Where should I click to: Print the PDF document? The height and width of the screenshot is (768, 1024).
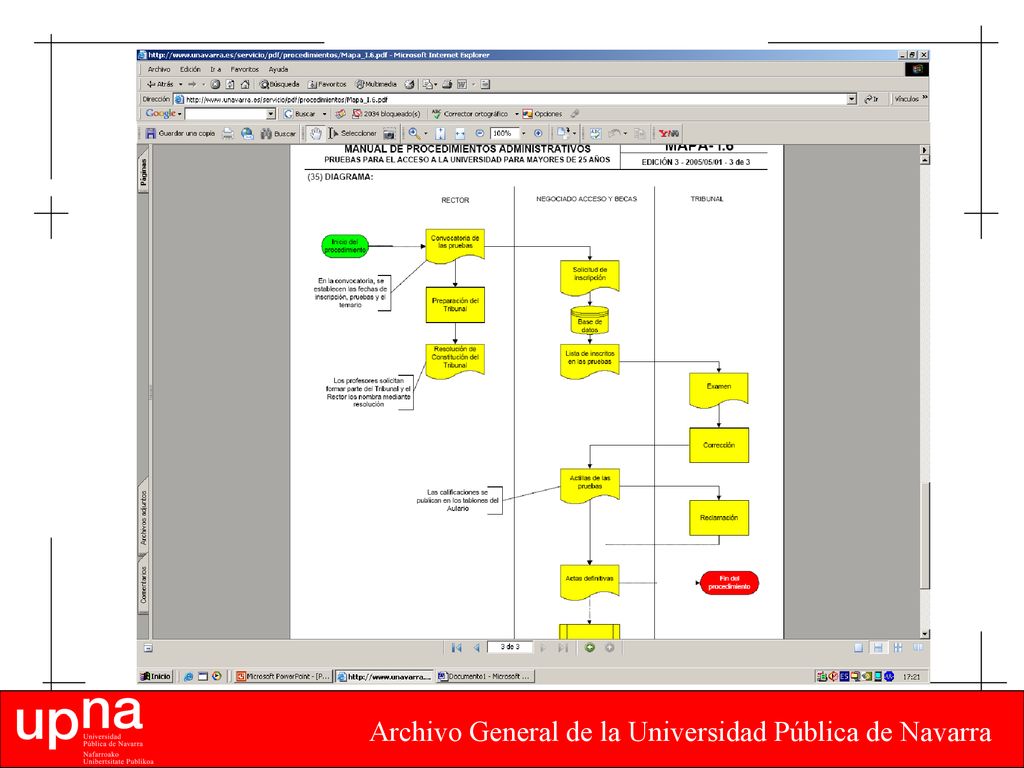pos(228,133)
